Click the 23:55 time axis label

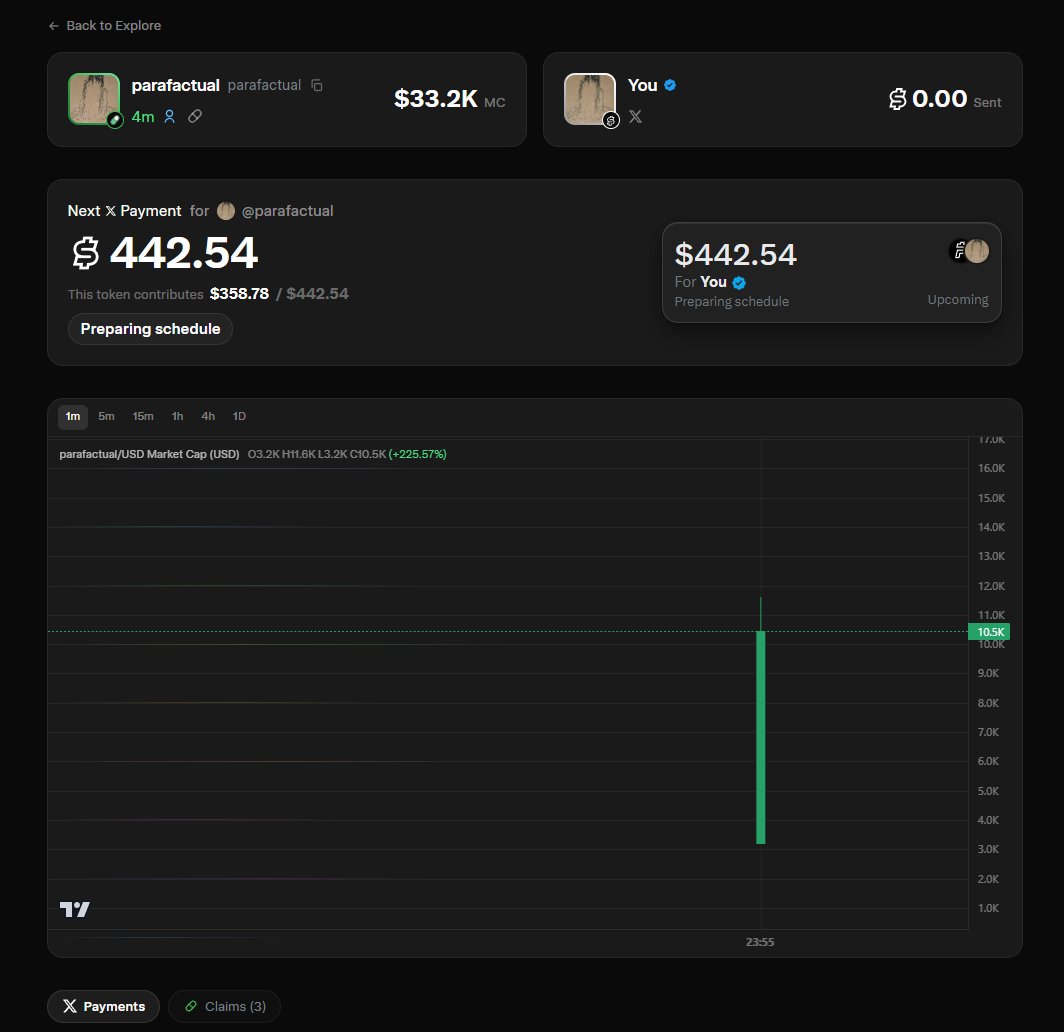(760, 942)
